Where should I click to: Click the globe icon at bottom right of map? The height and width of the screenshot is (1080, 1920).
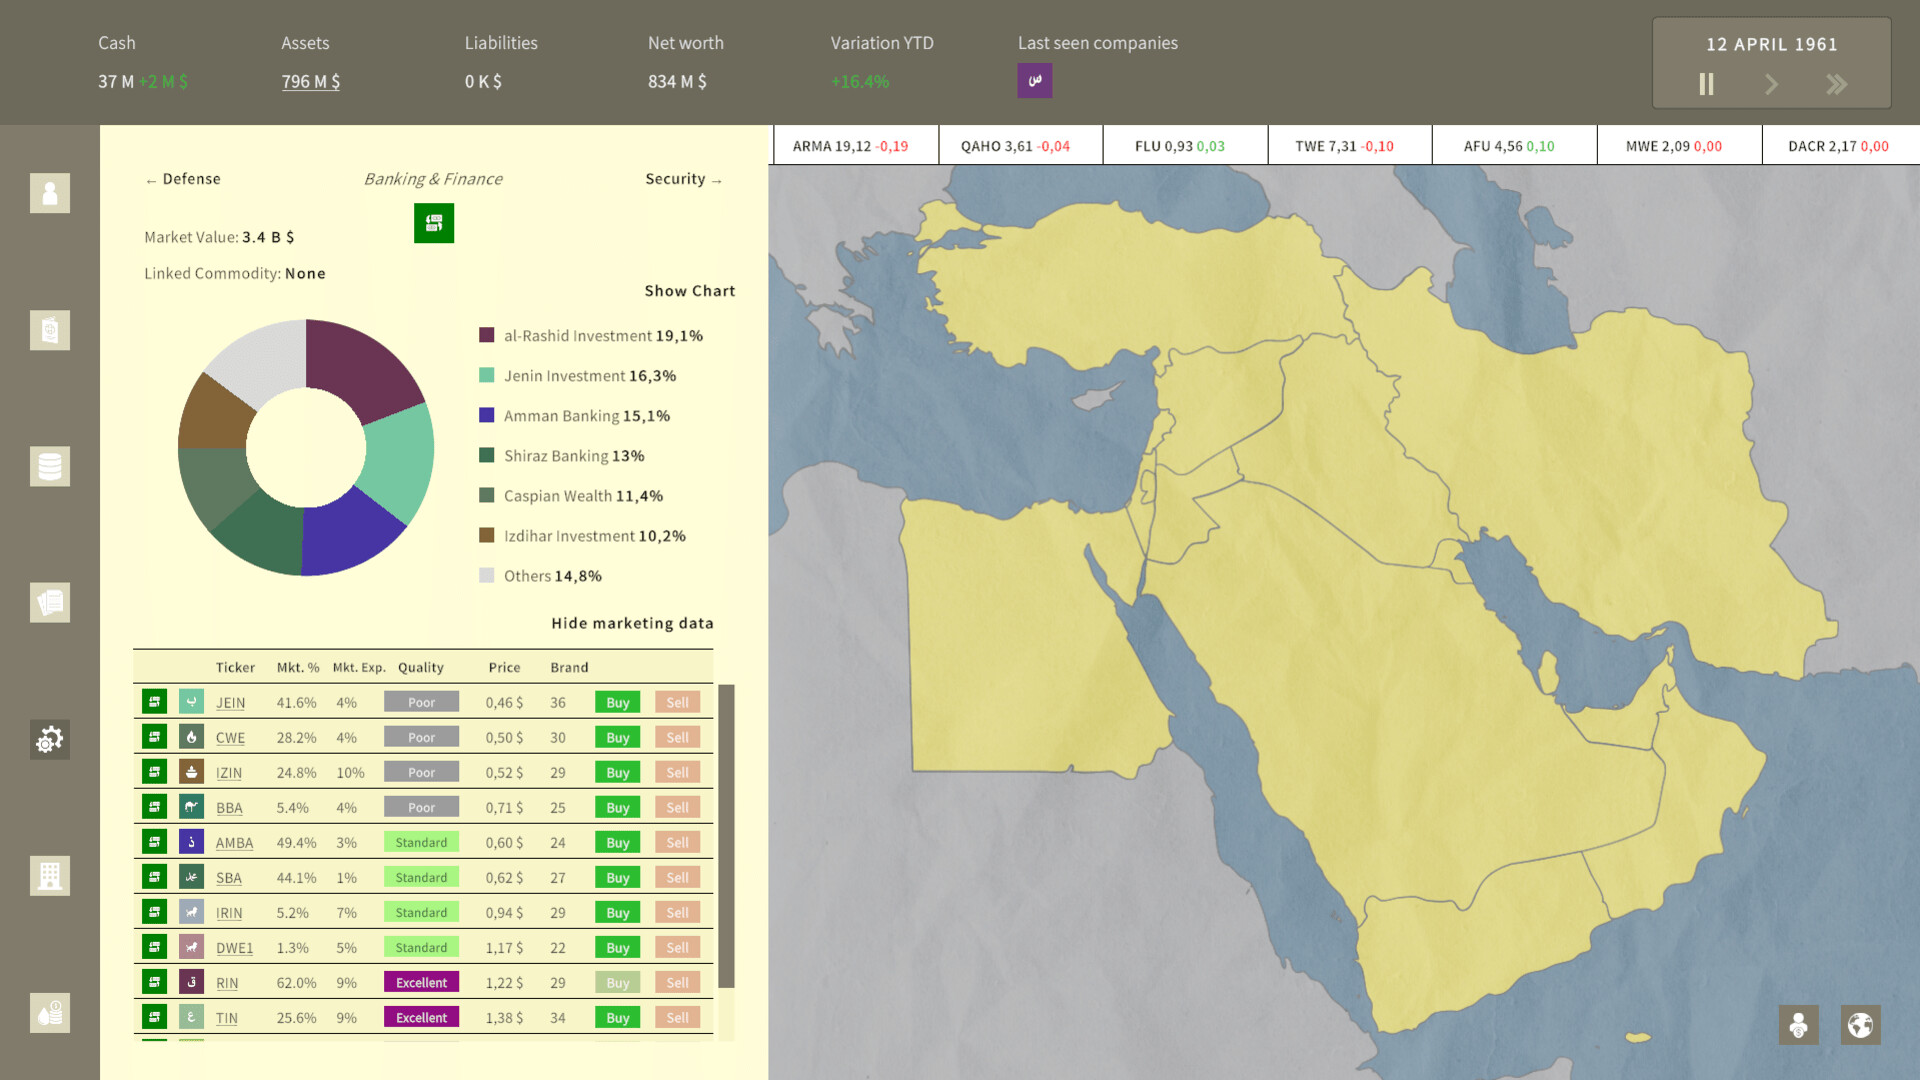point(1859,1024)
